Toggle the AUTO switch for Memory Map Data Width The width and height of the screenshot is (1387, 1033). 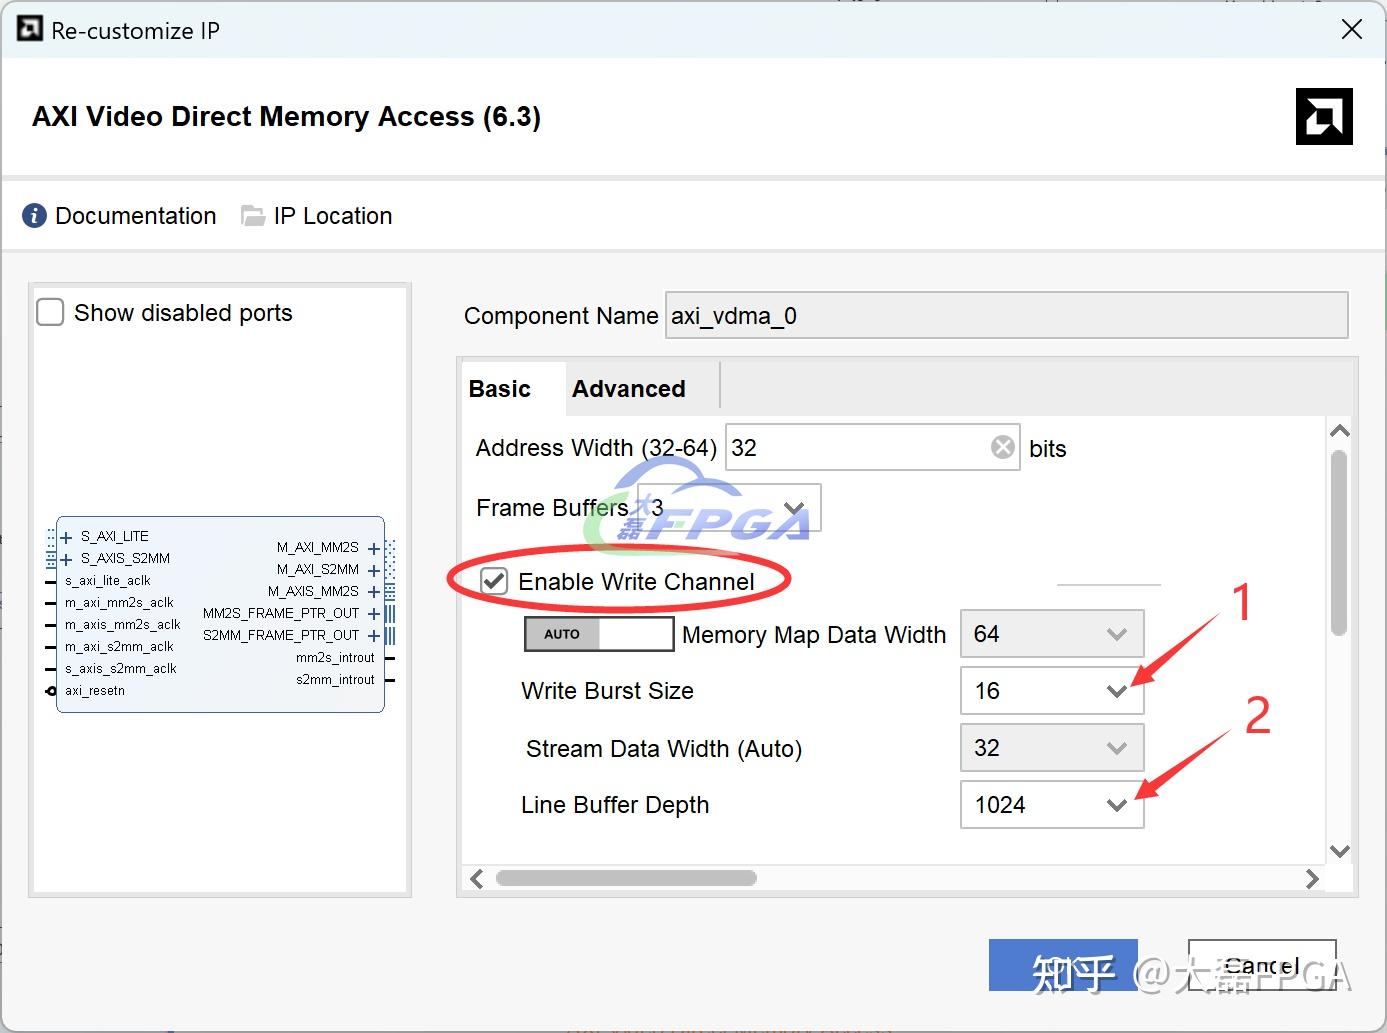point(599,634)
